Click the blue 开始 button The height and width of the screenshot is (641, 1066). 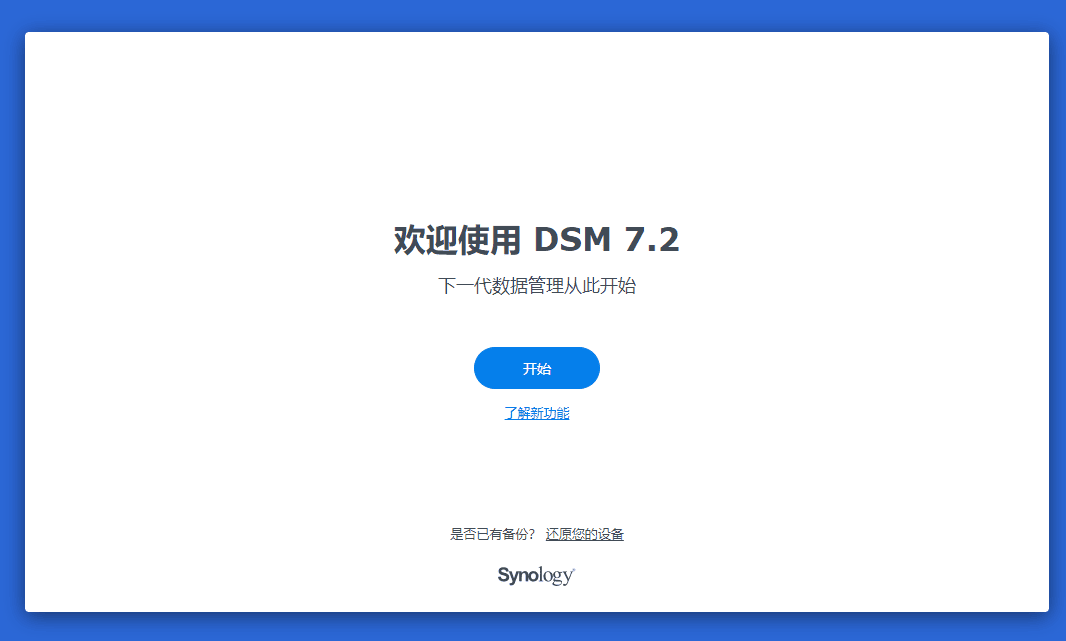click(x=536, y=368)
